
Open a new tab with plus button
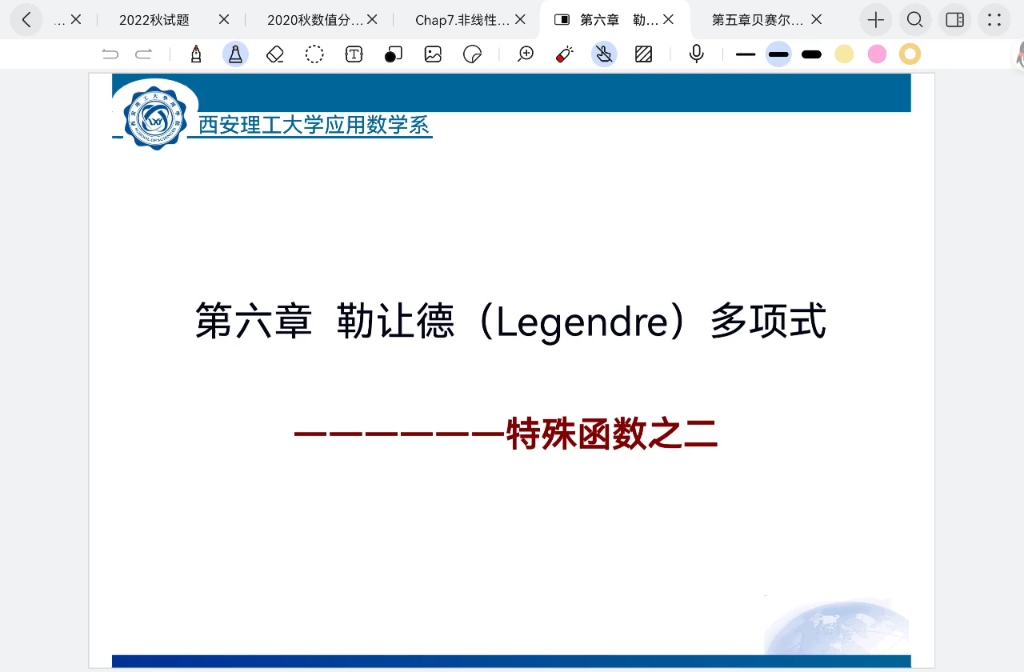pos(876,20)
